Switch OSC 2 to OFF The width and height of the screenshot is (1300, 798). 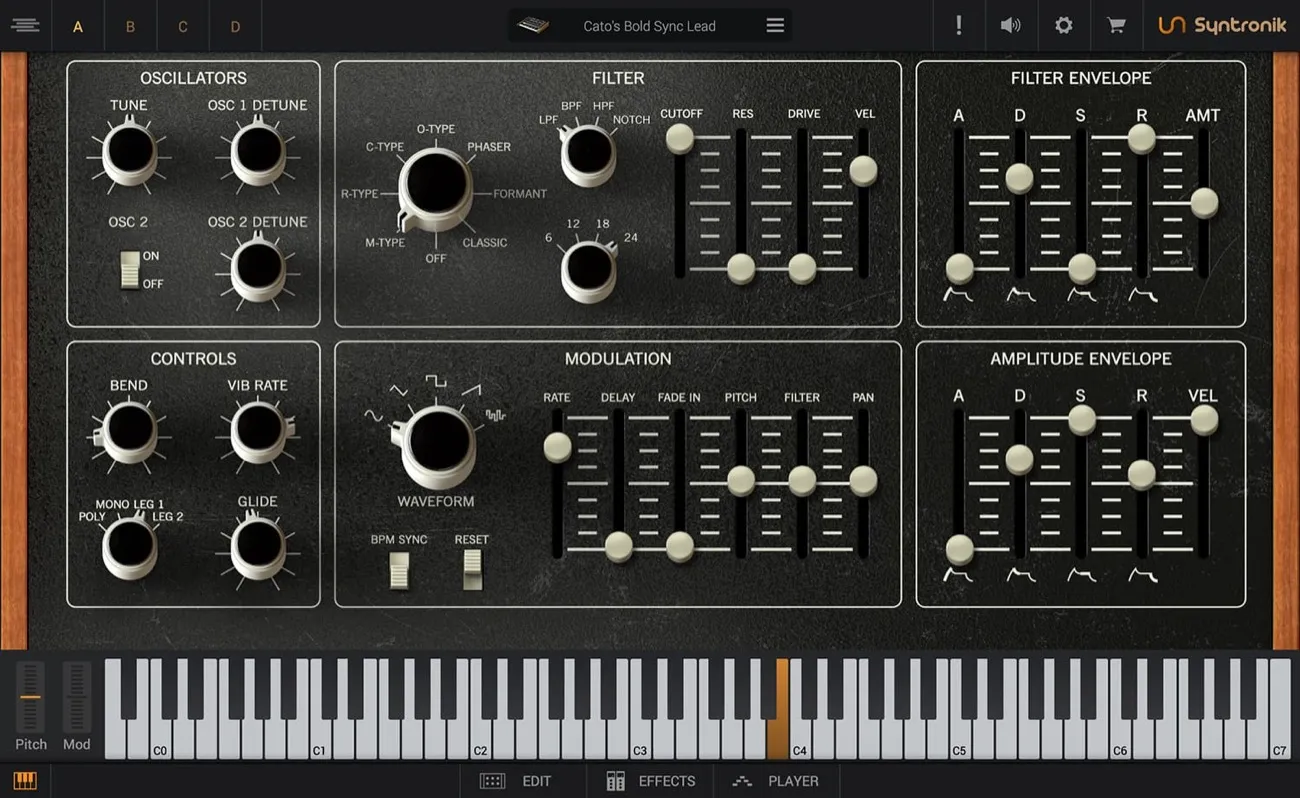(x=129, y=282)
